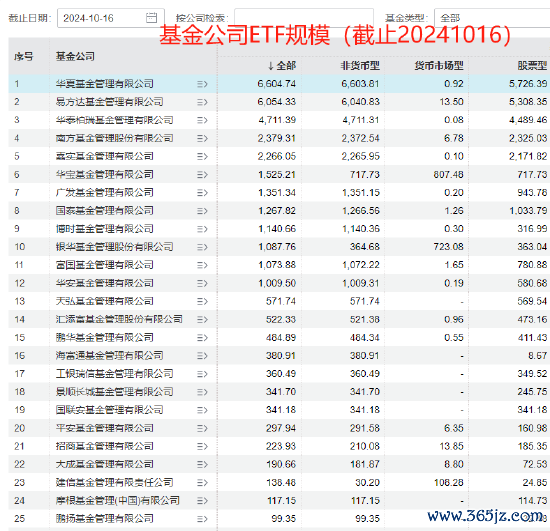
Task: Click details arrow icon for 鹏扬基金管理有限公司
Action: [202, 519]
